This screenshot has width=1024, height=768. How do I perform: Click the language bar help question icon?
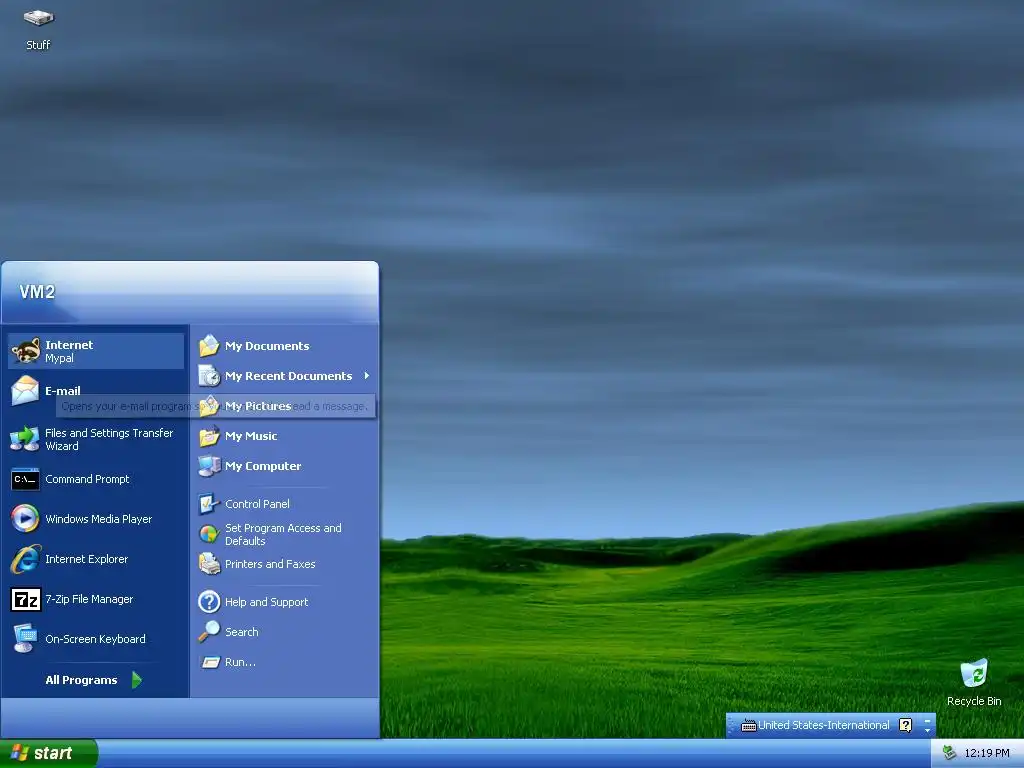[x=905, y=725]
